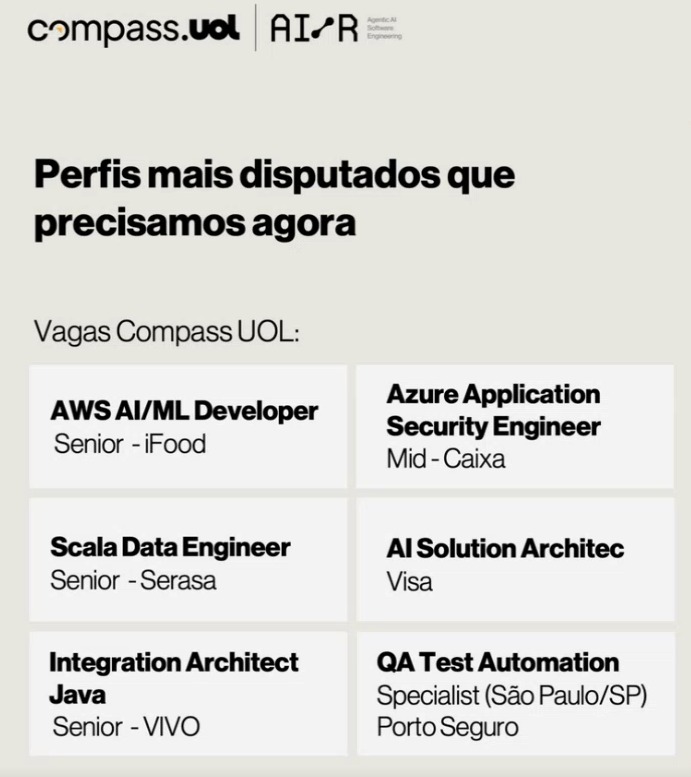Open the QA Test Automation job title
This screenshot has width=691, height=777.
tap(497, 662)
